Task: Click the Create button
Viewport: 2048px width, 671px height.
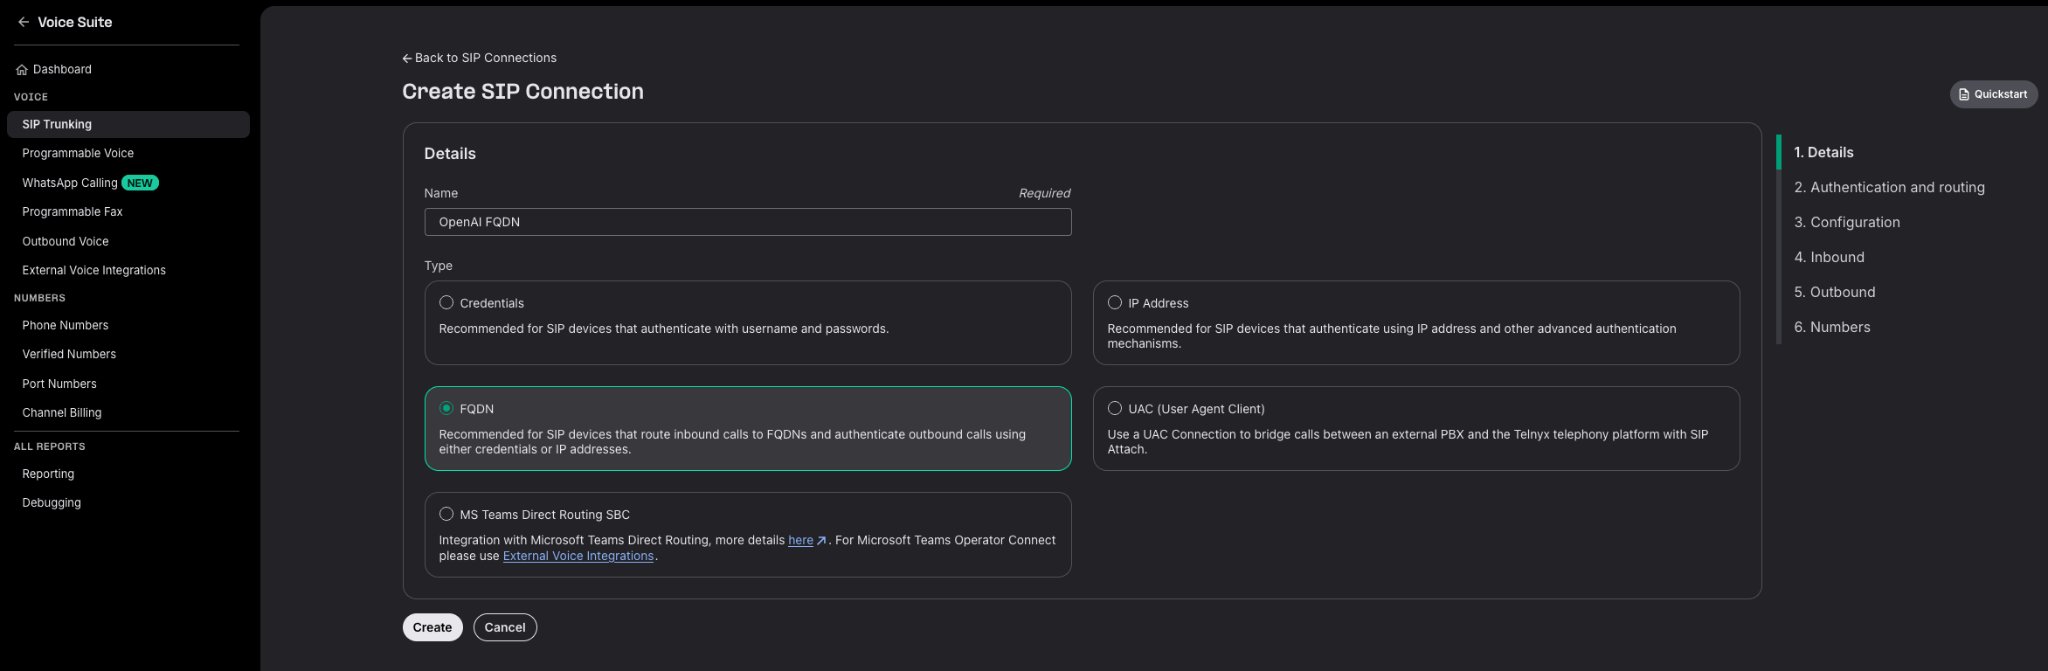Action: tap(432, 628)
